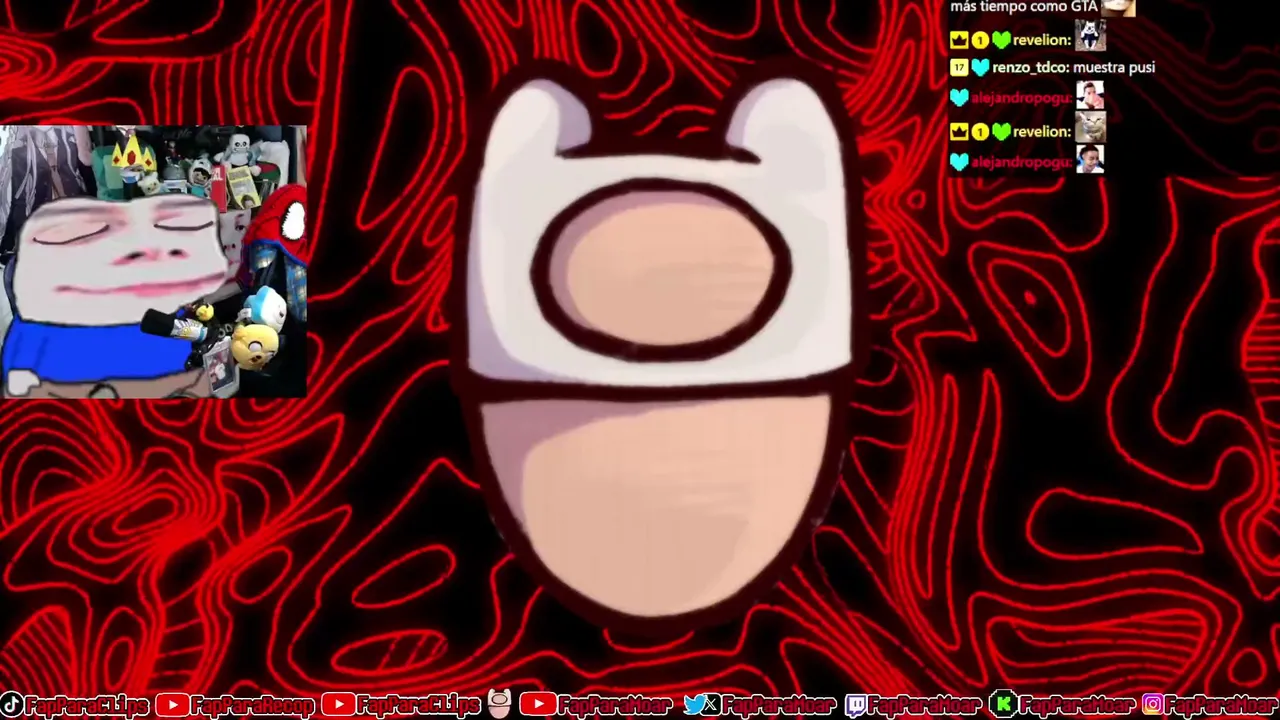Viewport: 1280px width, 720px height.
Task: Click cyan heart in alejandropogu row with headset emote
Action: 960,161
